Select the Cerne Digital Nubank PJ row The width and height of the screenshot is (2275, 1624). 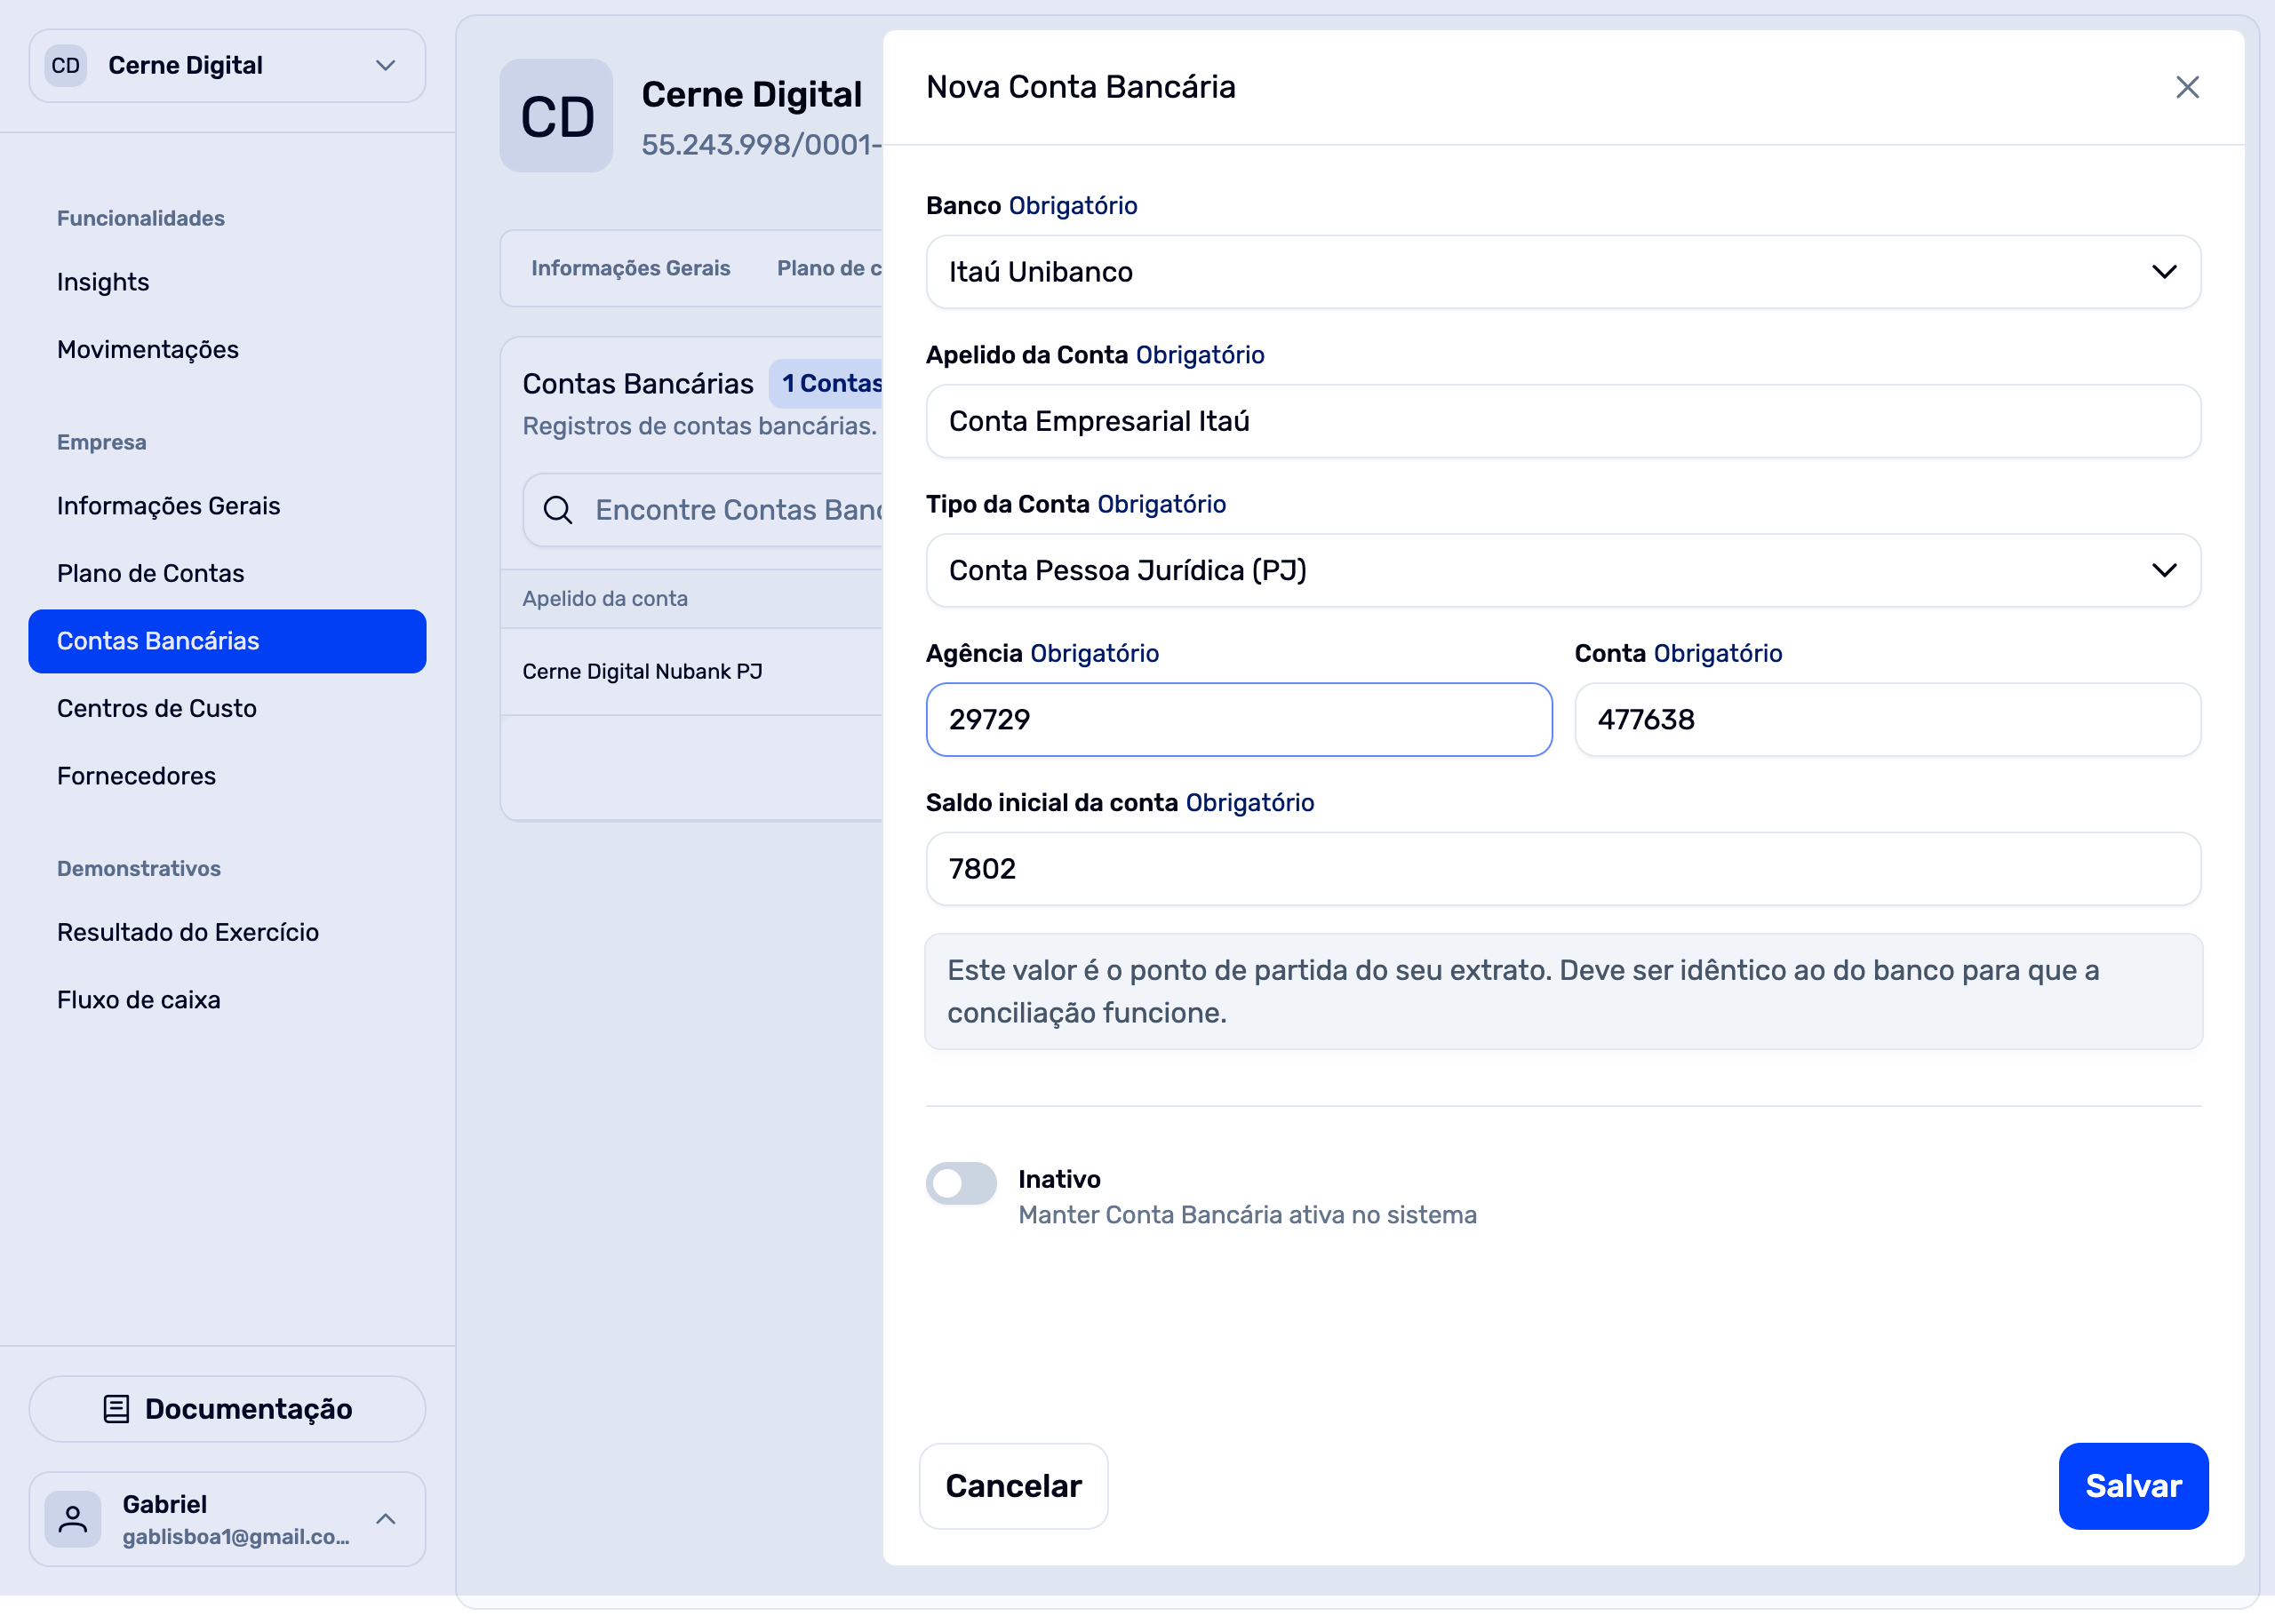pyautogui.click(x=642, y=672)
